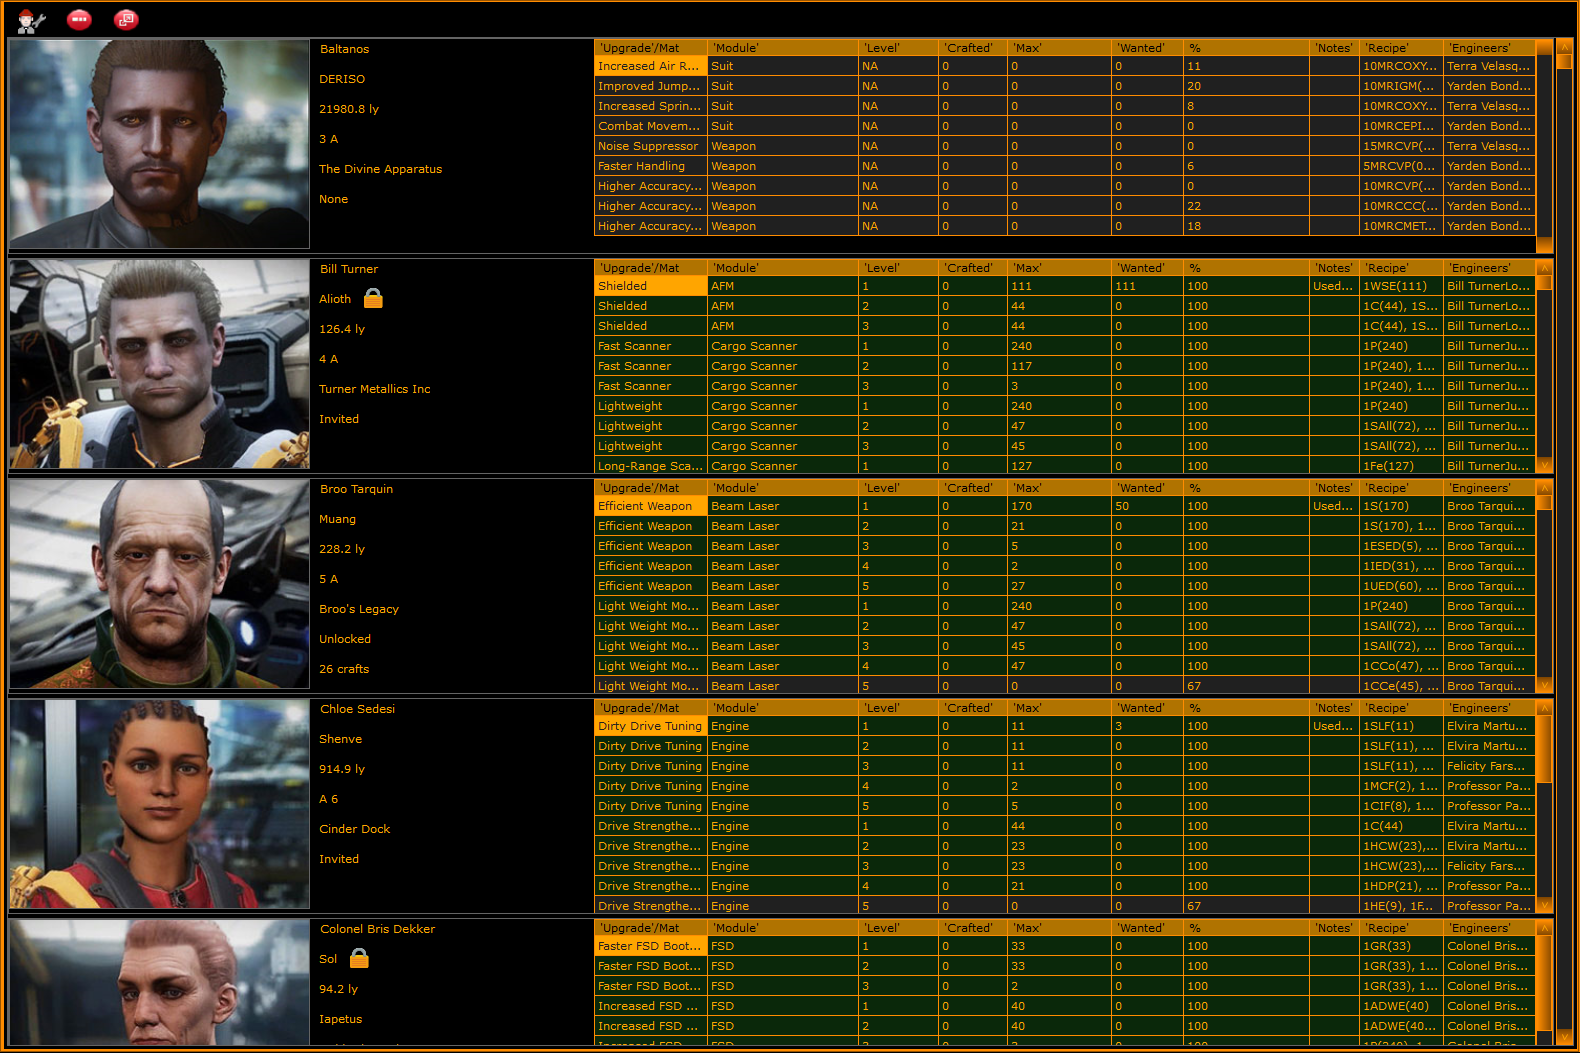1580x1053 pixels.
Task: Select highlighted 'Faster FSD Boot...' level 1 cell
Action: point(650,946)
